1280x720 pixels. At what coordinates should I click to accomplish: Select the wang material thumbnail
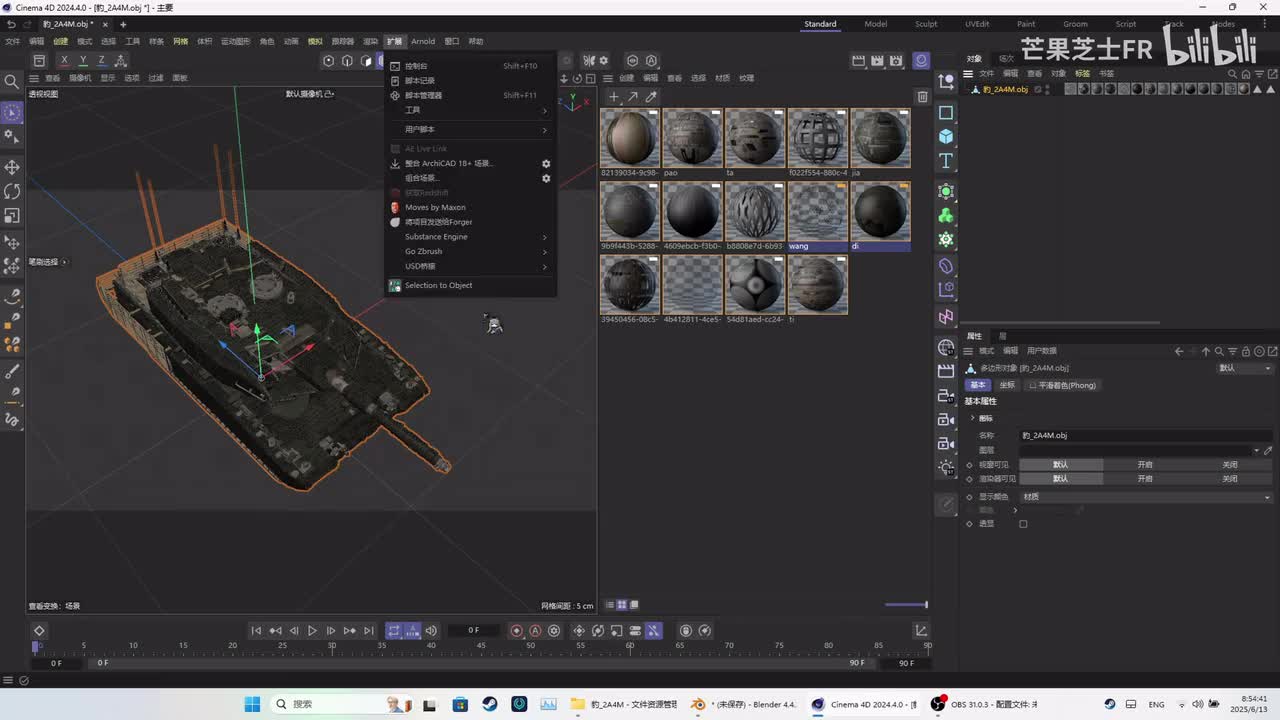click(x=817, y=212)
